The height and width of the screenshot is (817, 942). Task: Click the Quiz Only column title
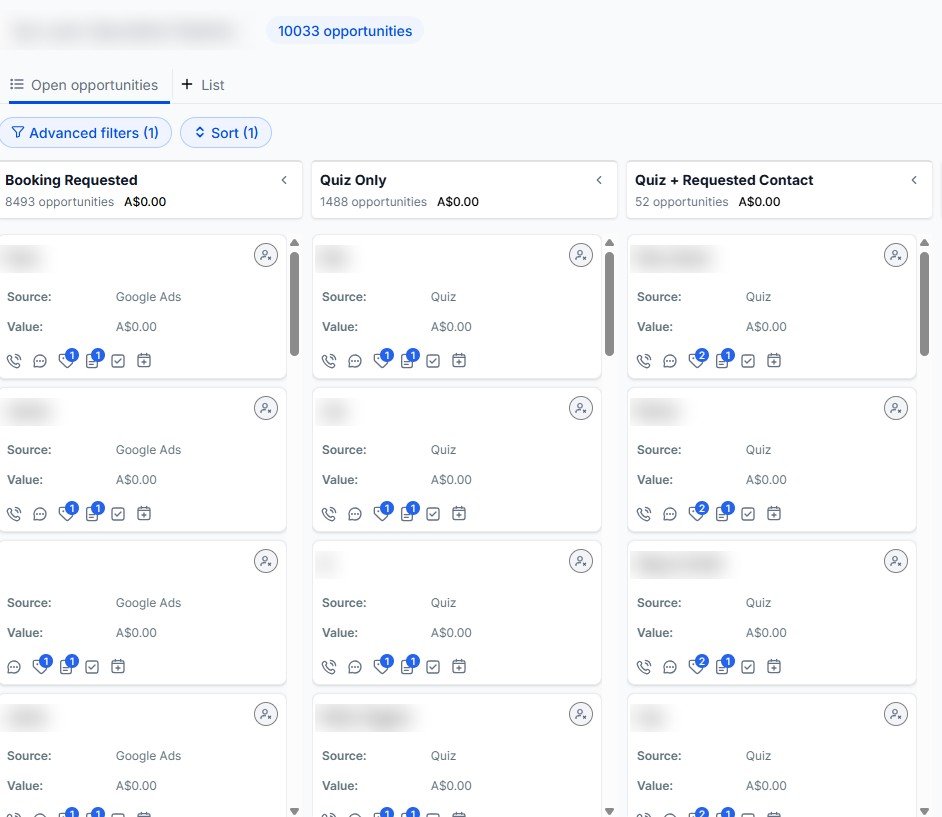(353, 180)
